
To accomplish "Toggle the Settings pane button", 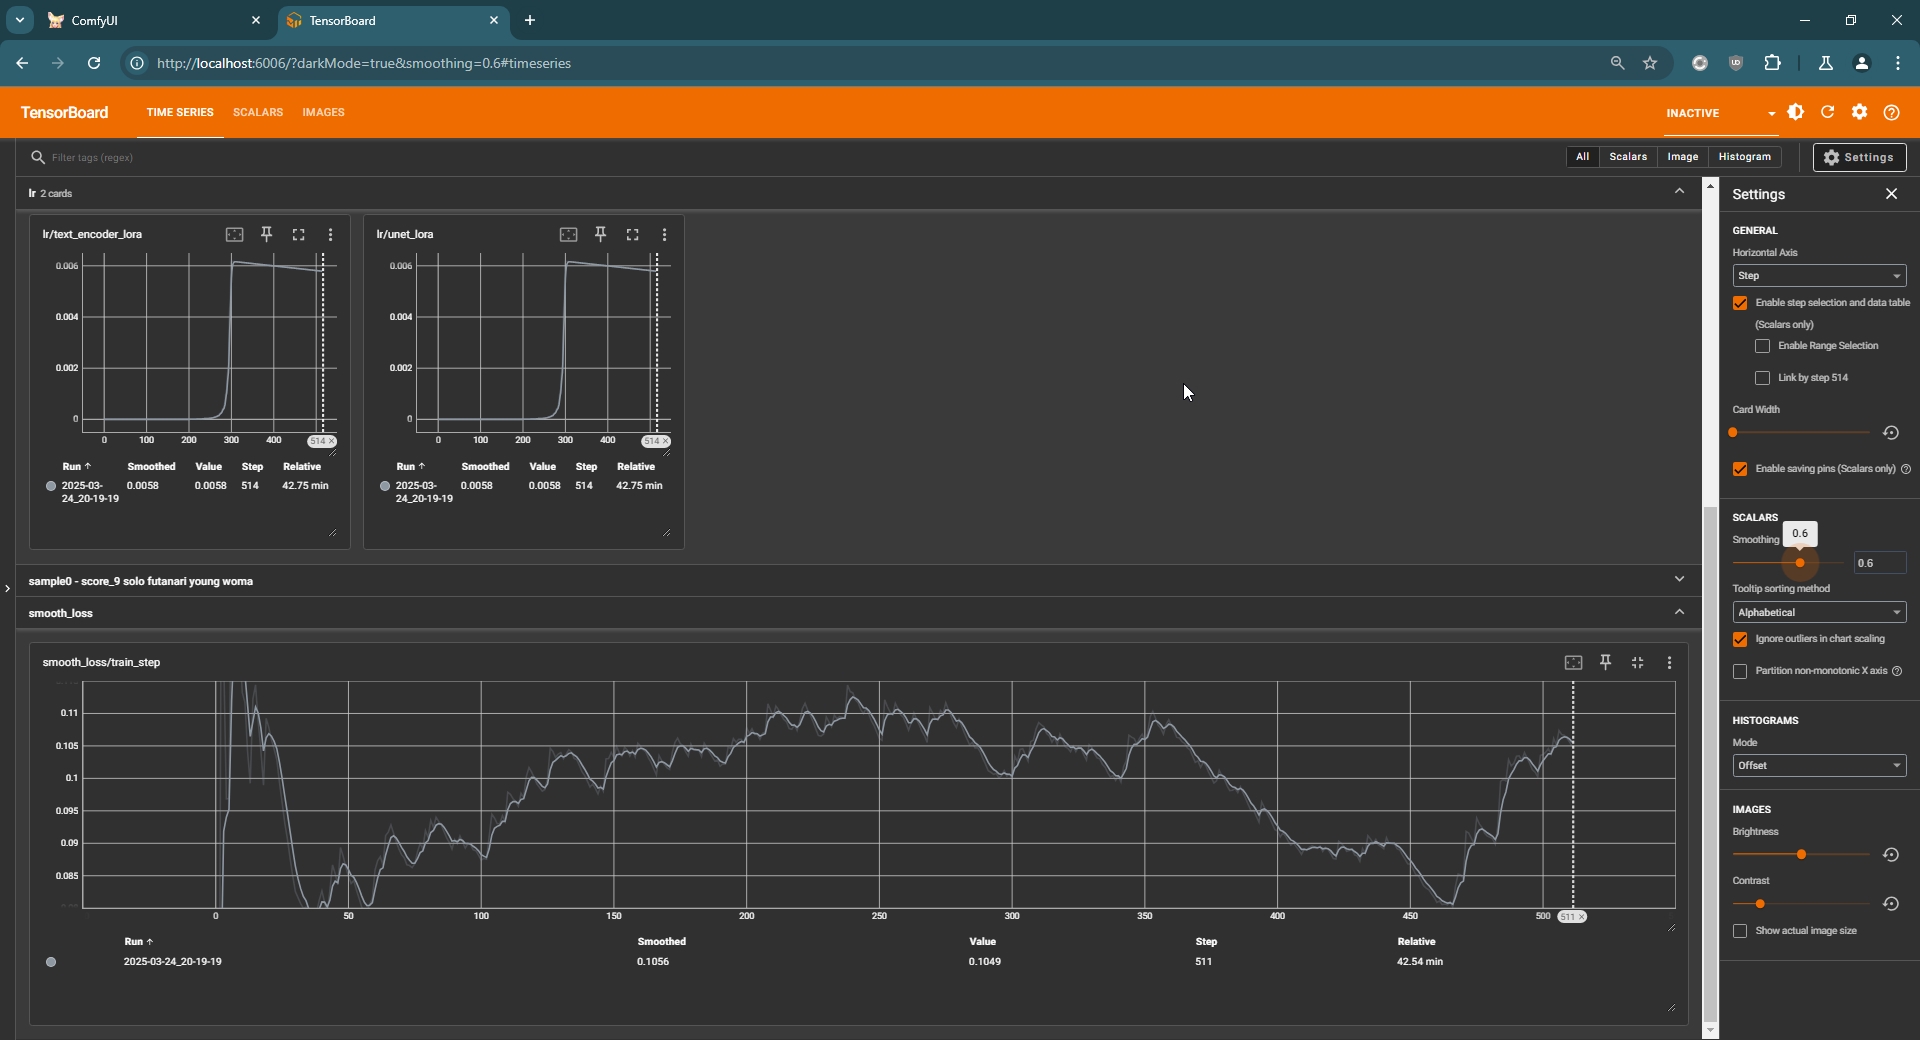I will coord(1859,157).
